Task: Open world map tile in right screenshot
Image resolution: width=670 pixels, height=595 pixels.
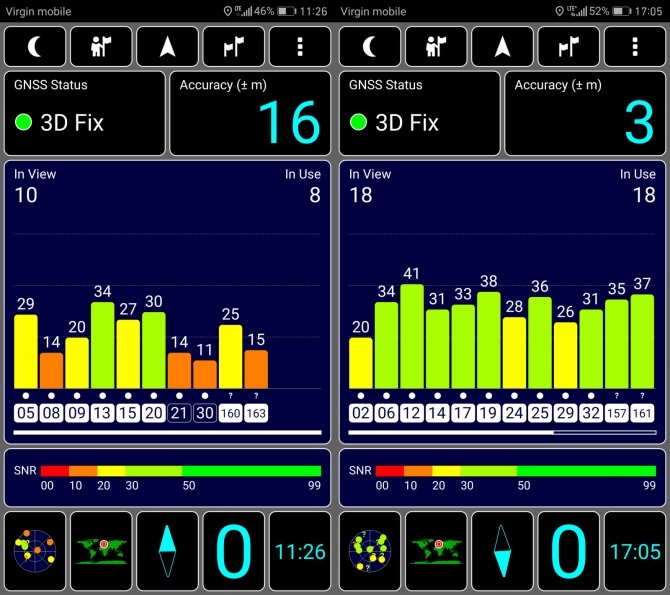Action: (436, 551)
